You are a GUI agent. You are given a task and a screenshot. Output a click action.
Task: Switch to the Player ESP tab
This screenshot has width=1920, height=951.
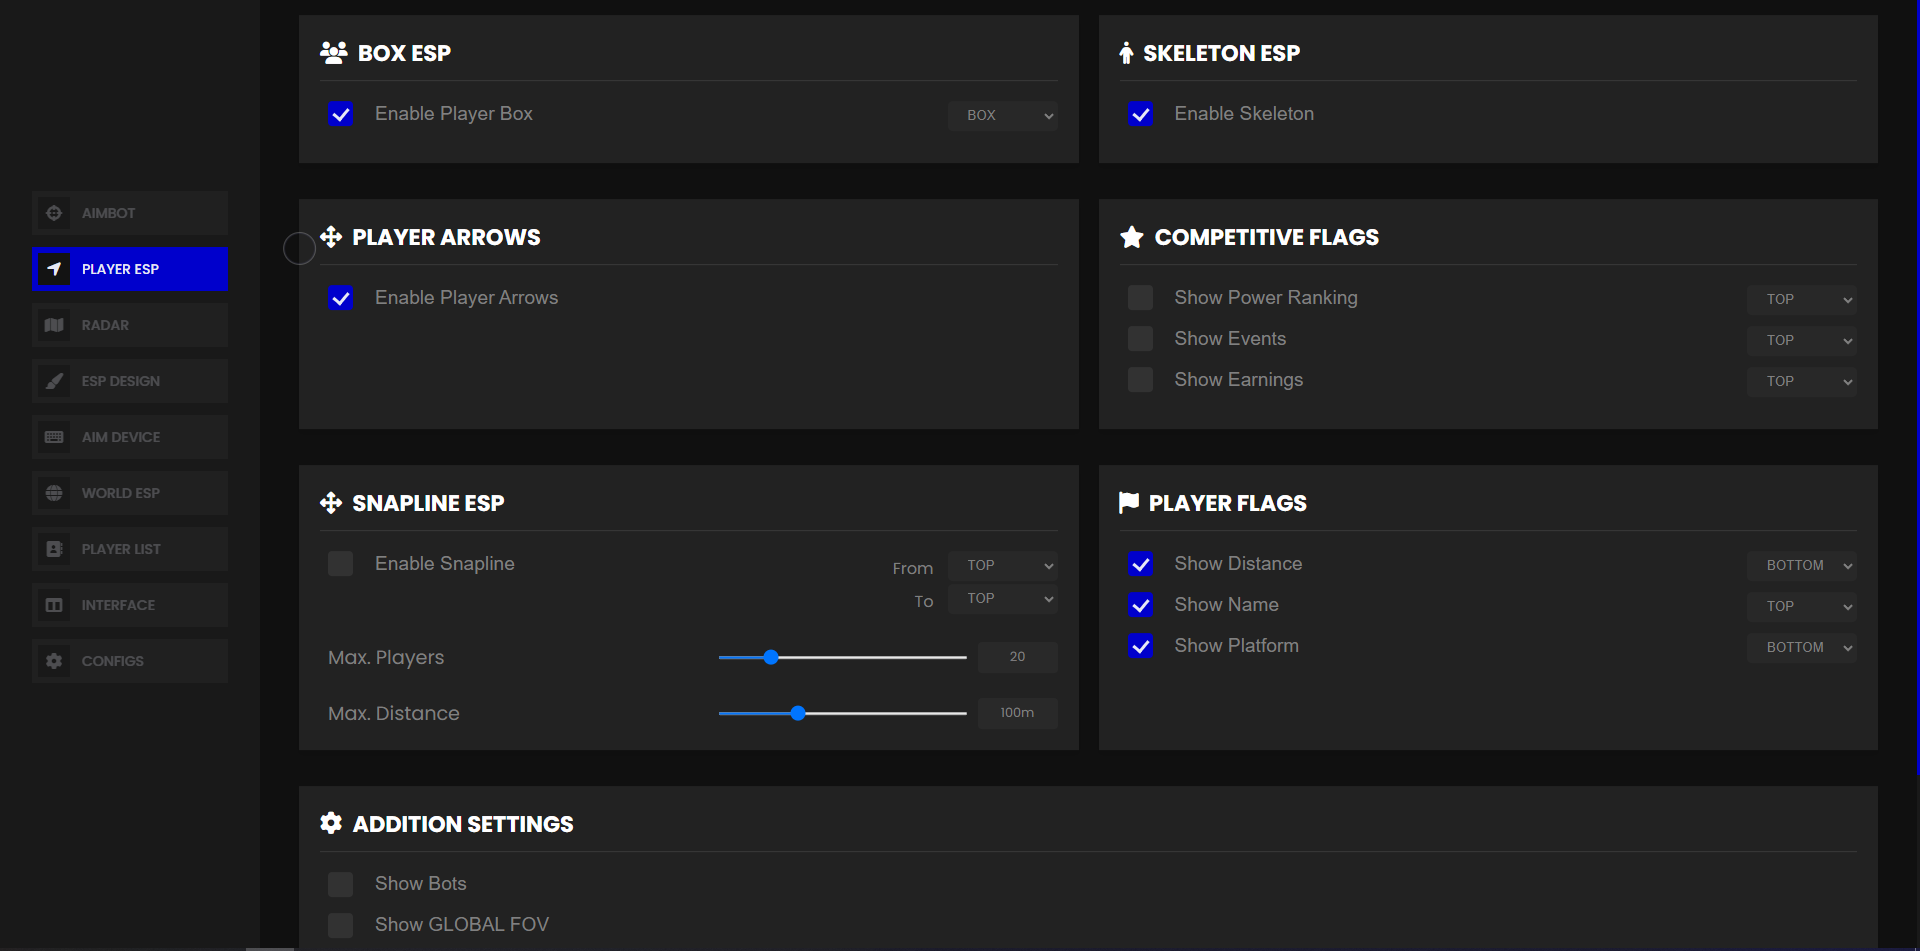point(130,269)
